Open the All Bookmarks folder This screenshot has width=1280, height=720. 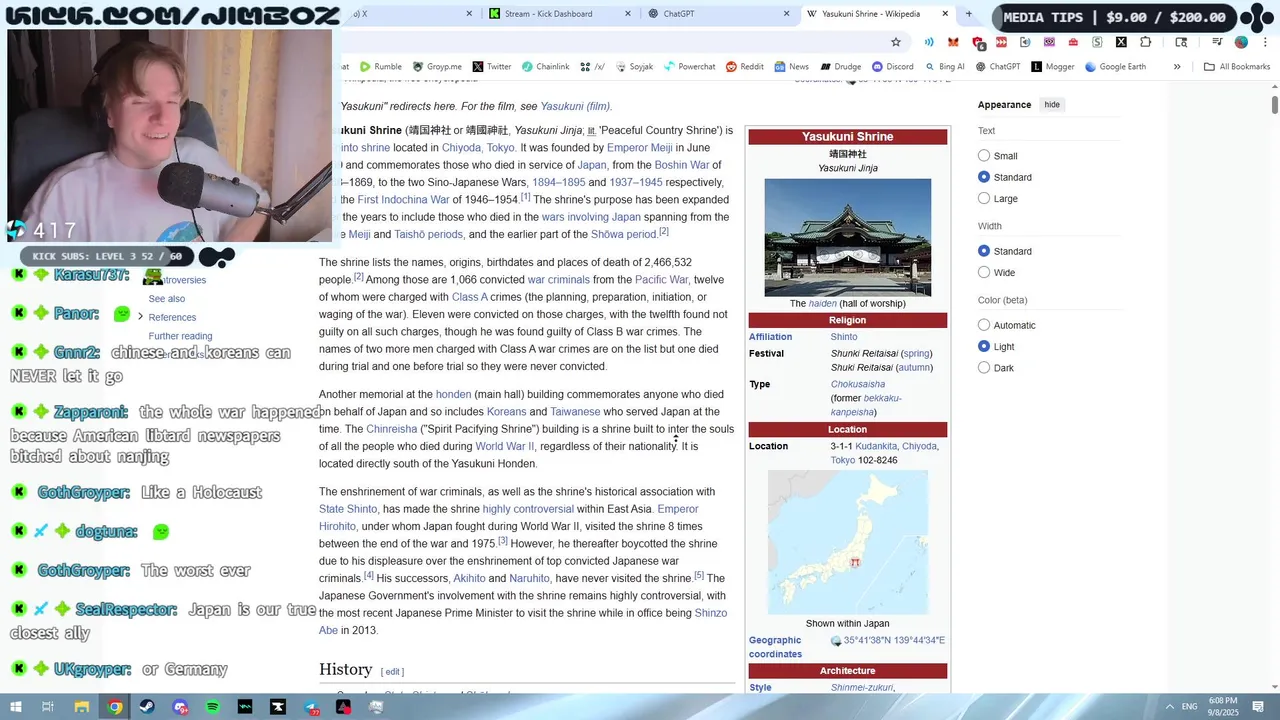[1237, 67]
